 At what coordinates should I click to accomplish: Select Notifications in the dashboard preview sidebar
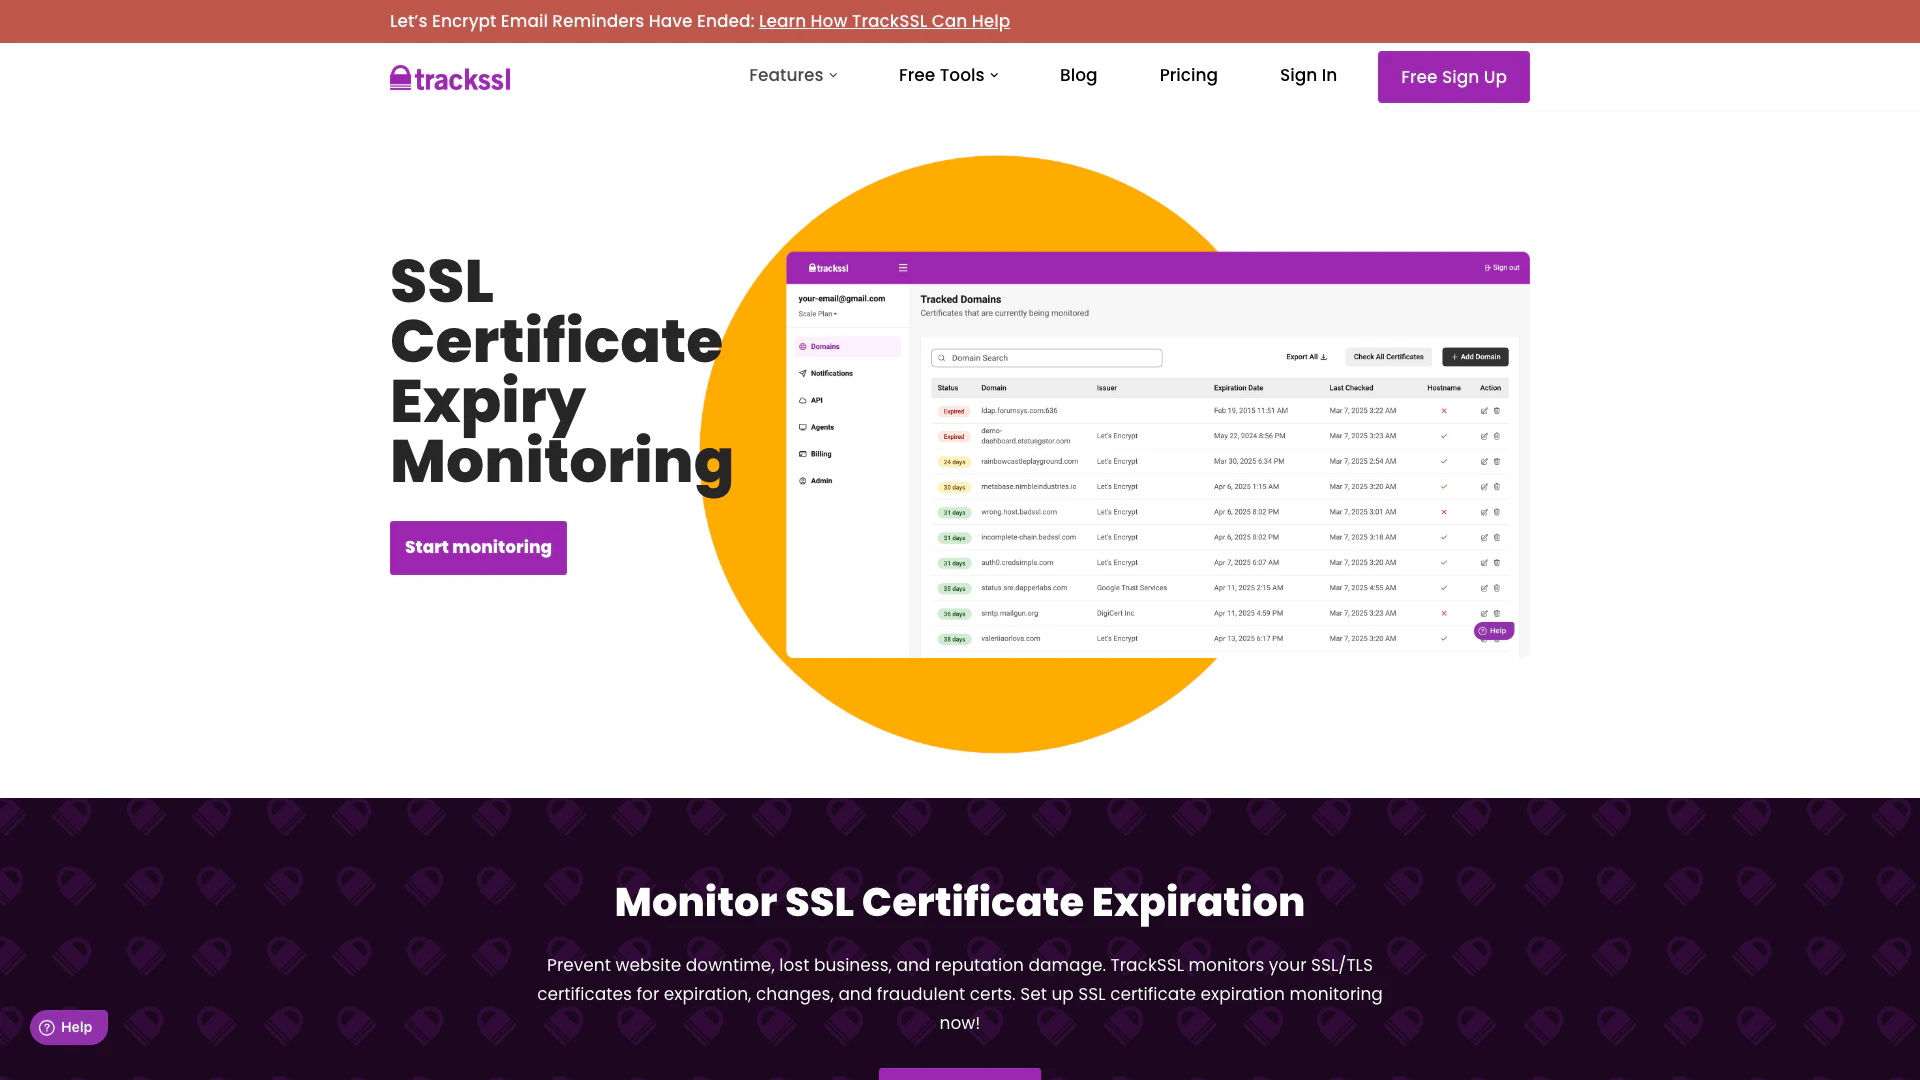click(826, 373)
